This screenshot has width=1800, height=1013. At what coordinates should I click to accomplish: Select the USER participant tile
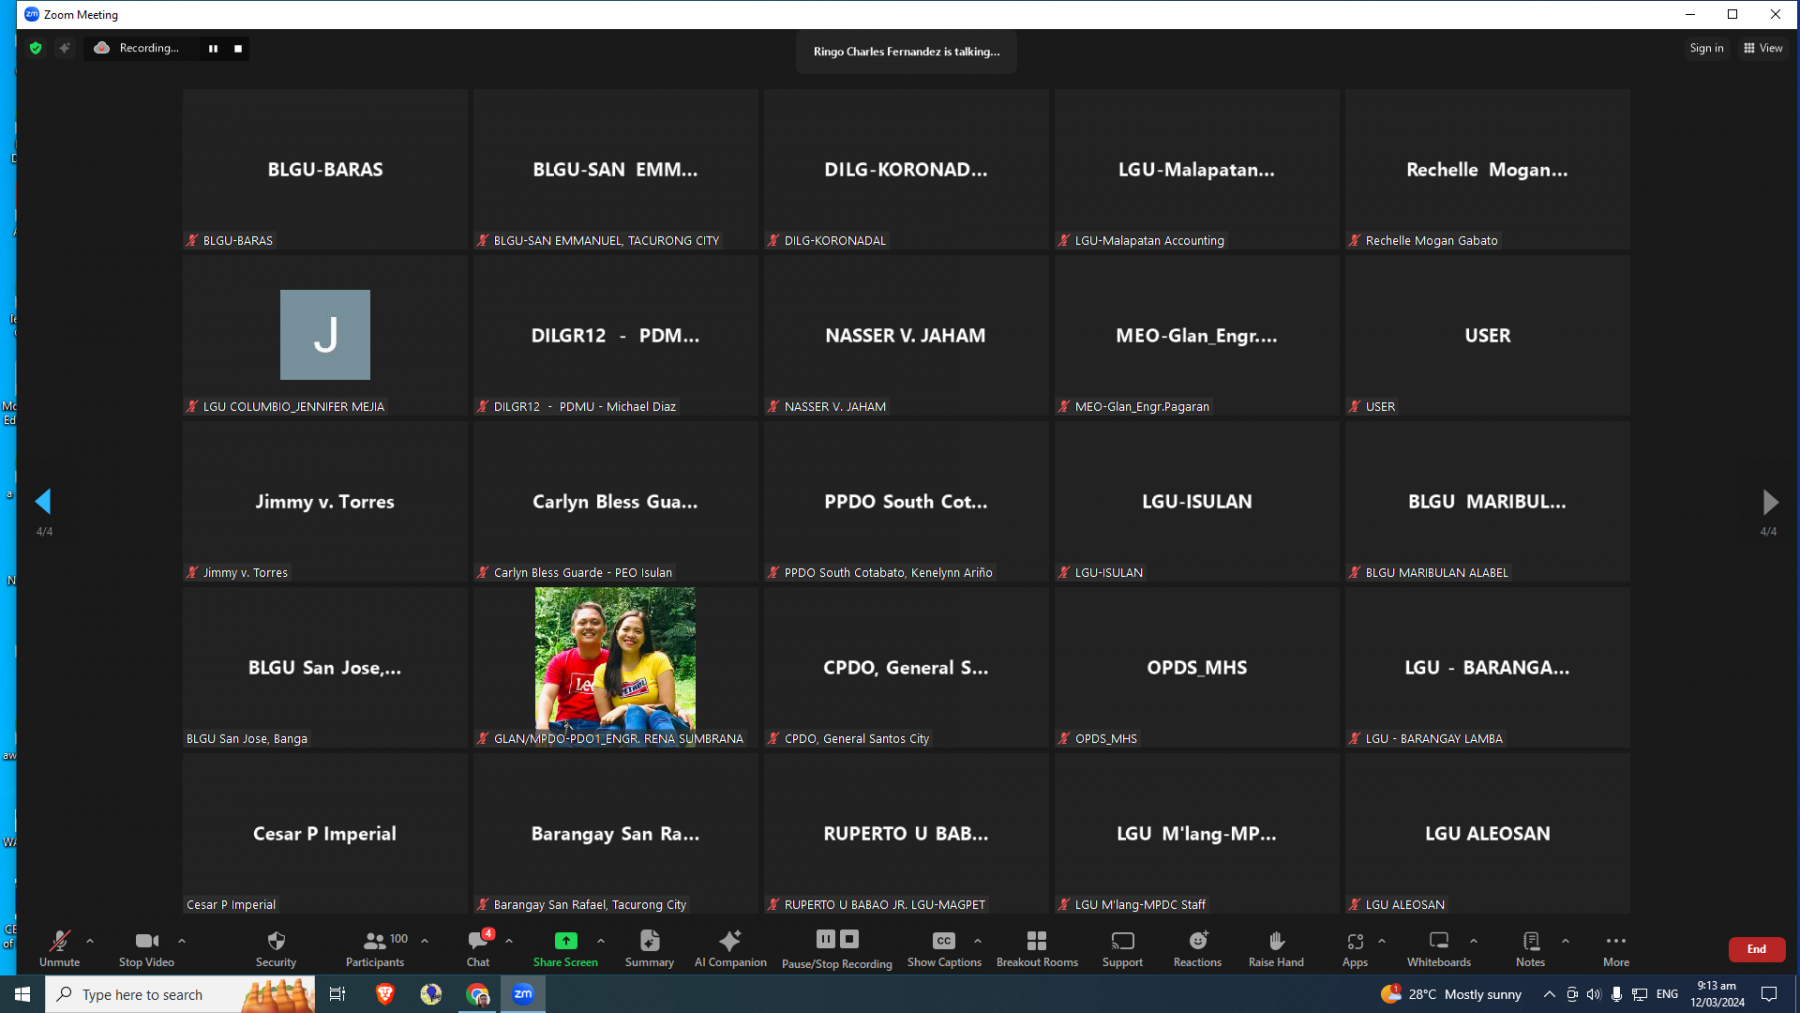(1487, 335)
